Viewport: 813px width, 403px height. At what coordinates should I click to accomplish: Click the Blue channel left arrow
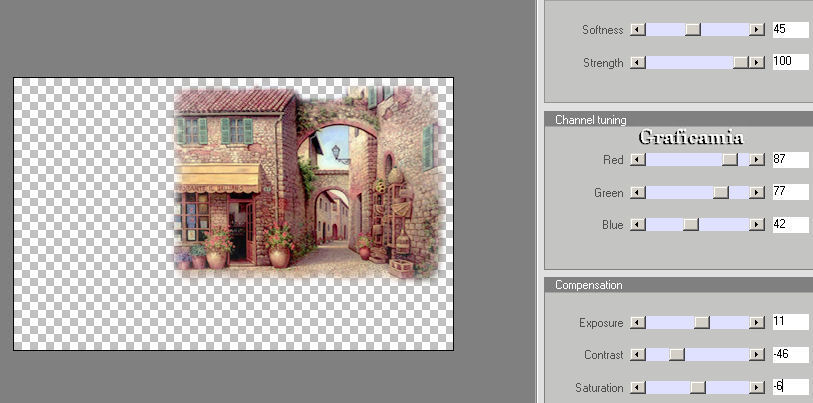coord(638,225)
